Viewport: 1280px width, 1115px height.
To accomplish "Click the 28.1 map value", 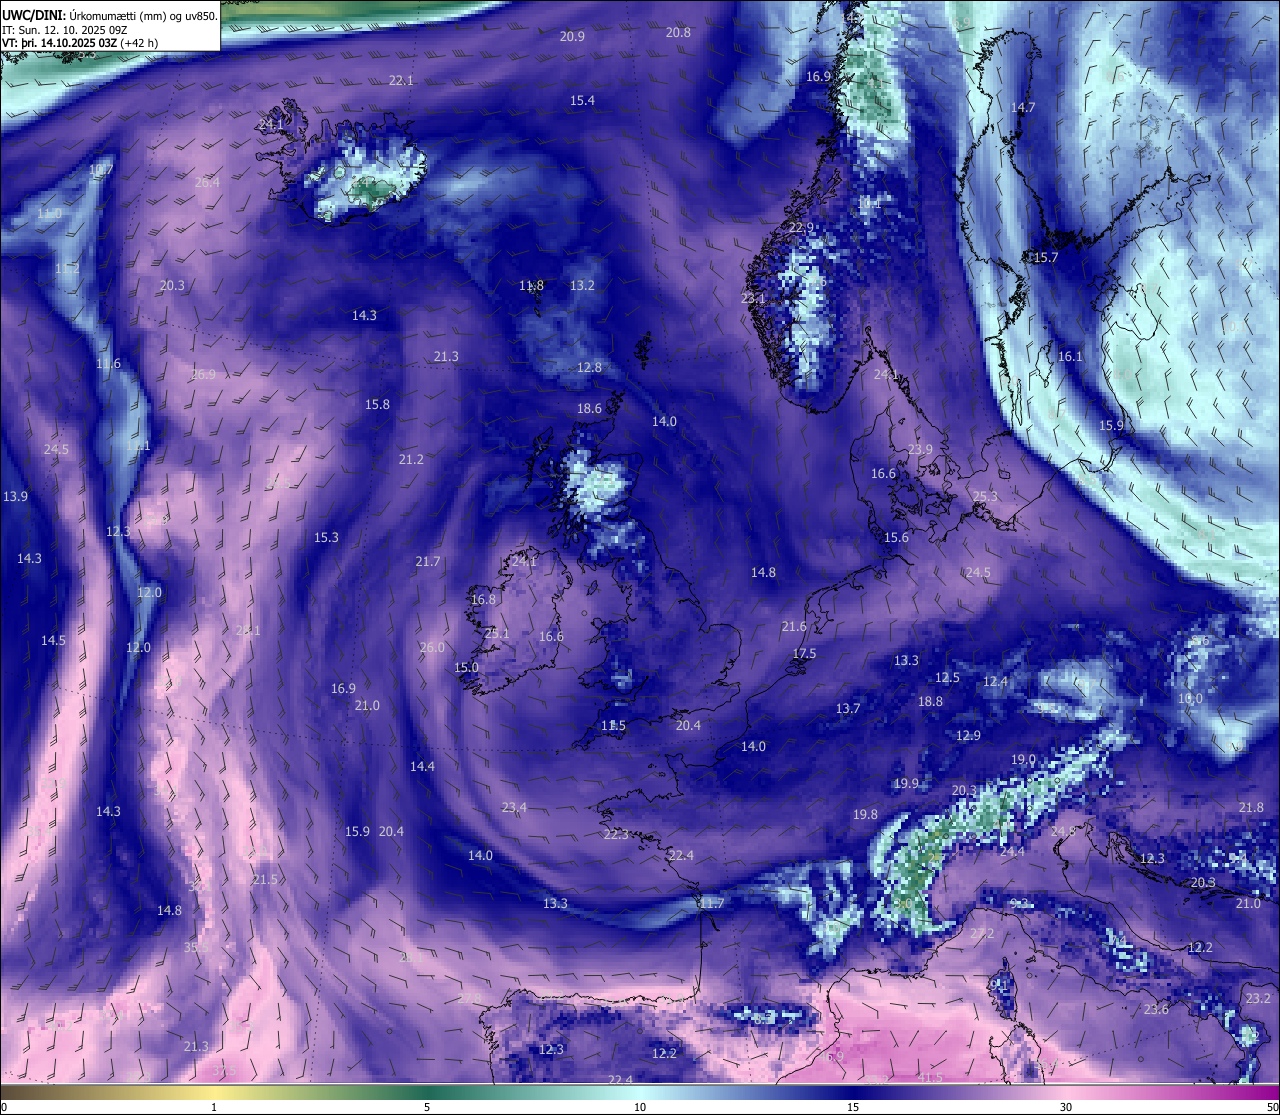I will 248,630.
